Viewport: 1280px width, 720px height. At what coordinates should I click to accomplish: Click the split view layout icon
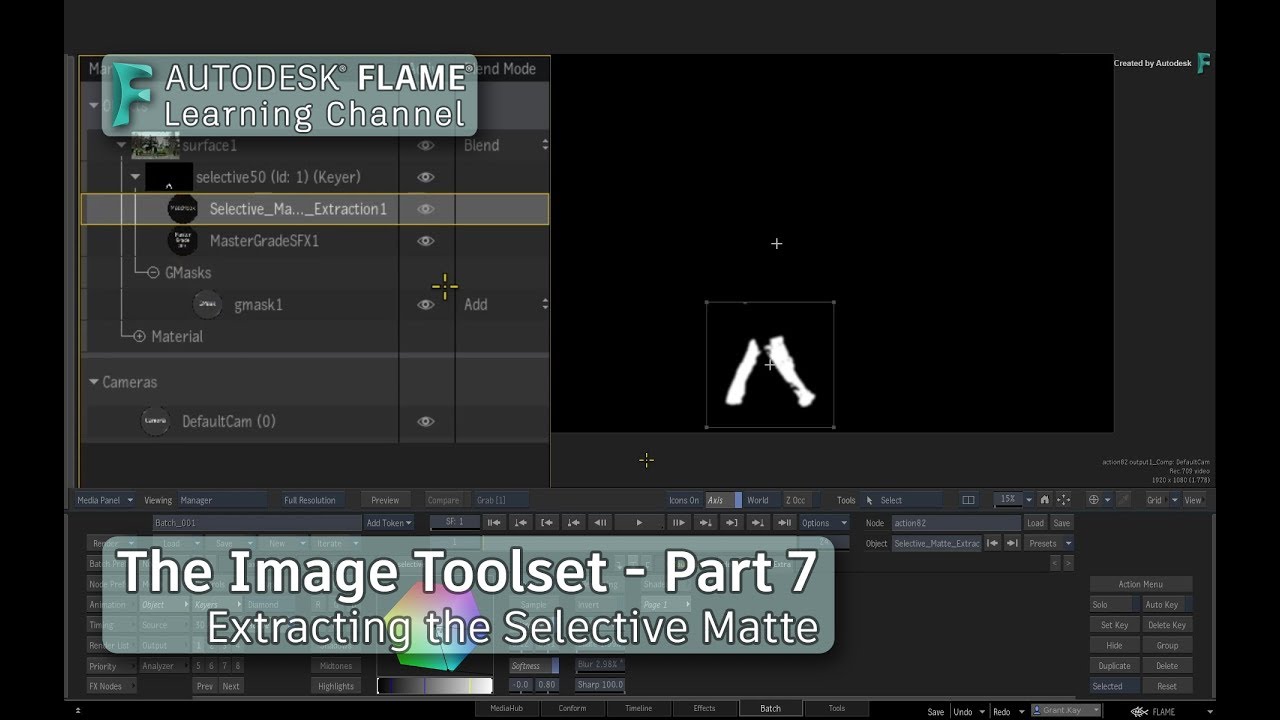coord(968,500)
